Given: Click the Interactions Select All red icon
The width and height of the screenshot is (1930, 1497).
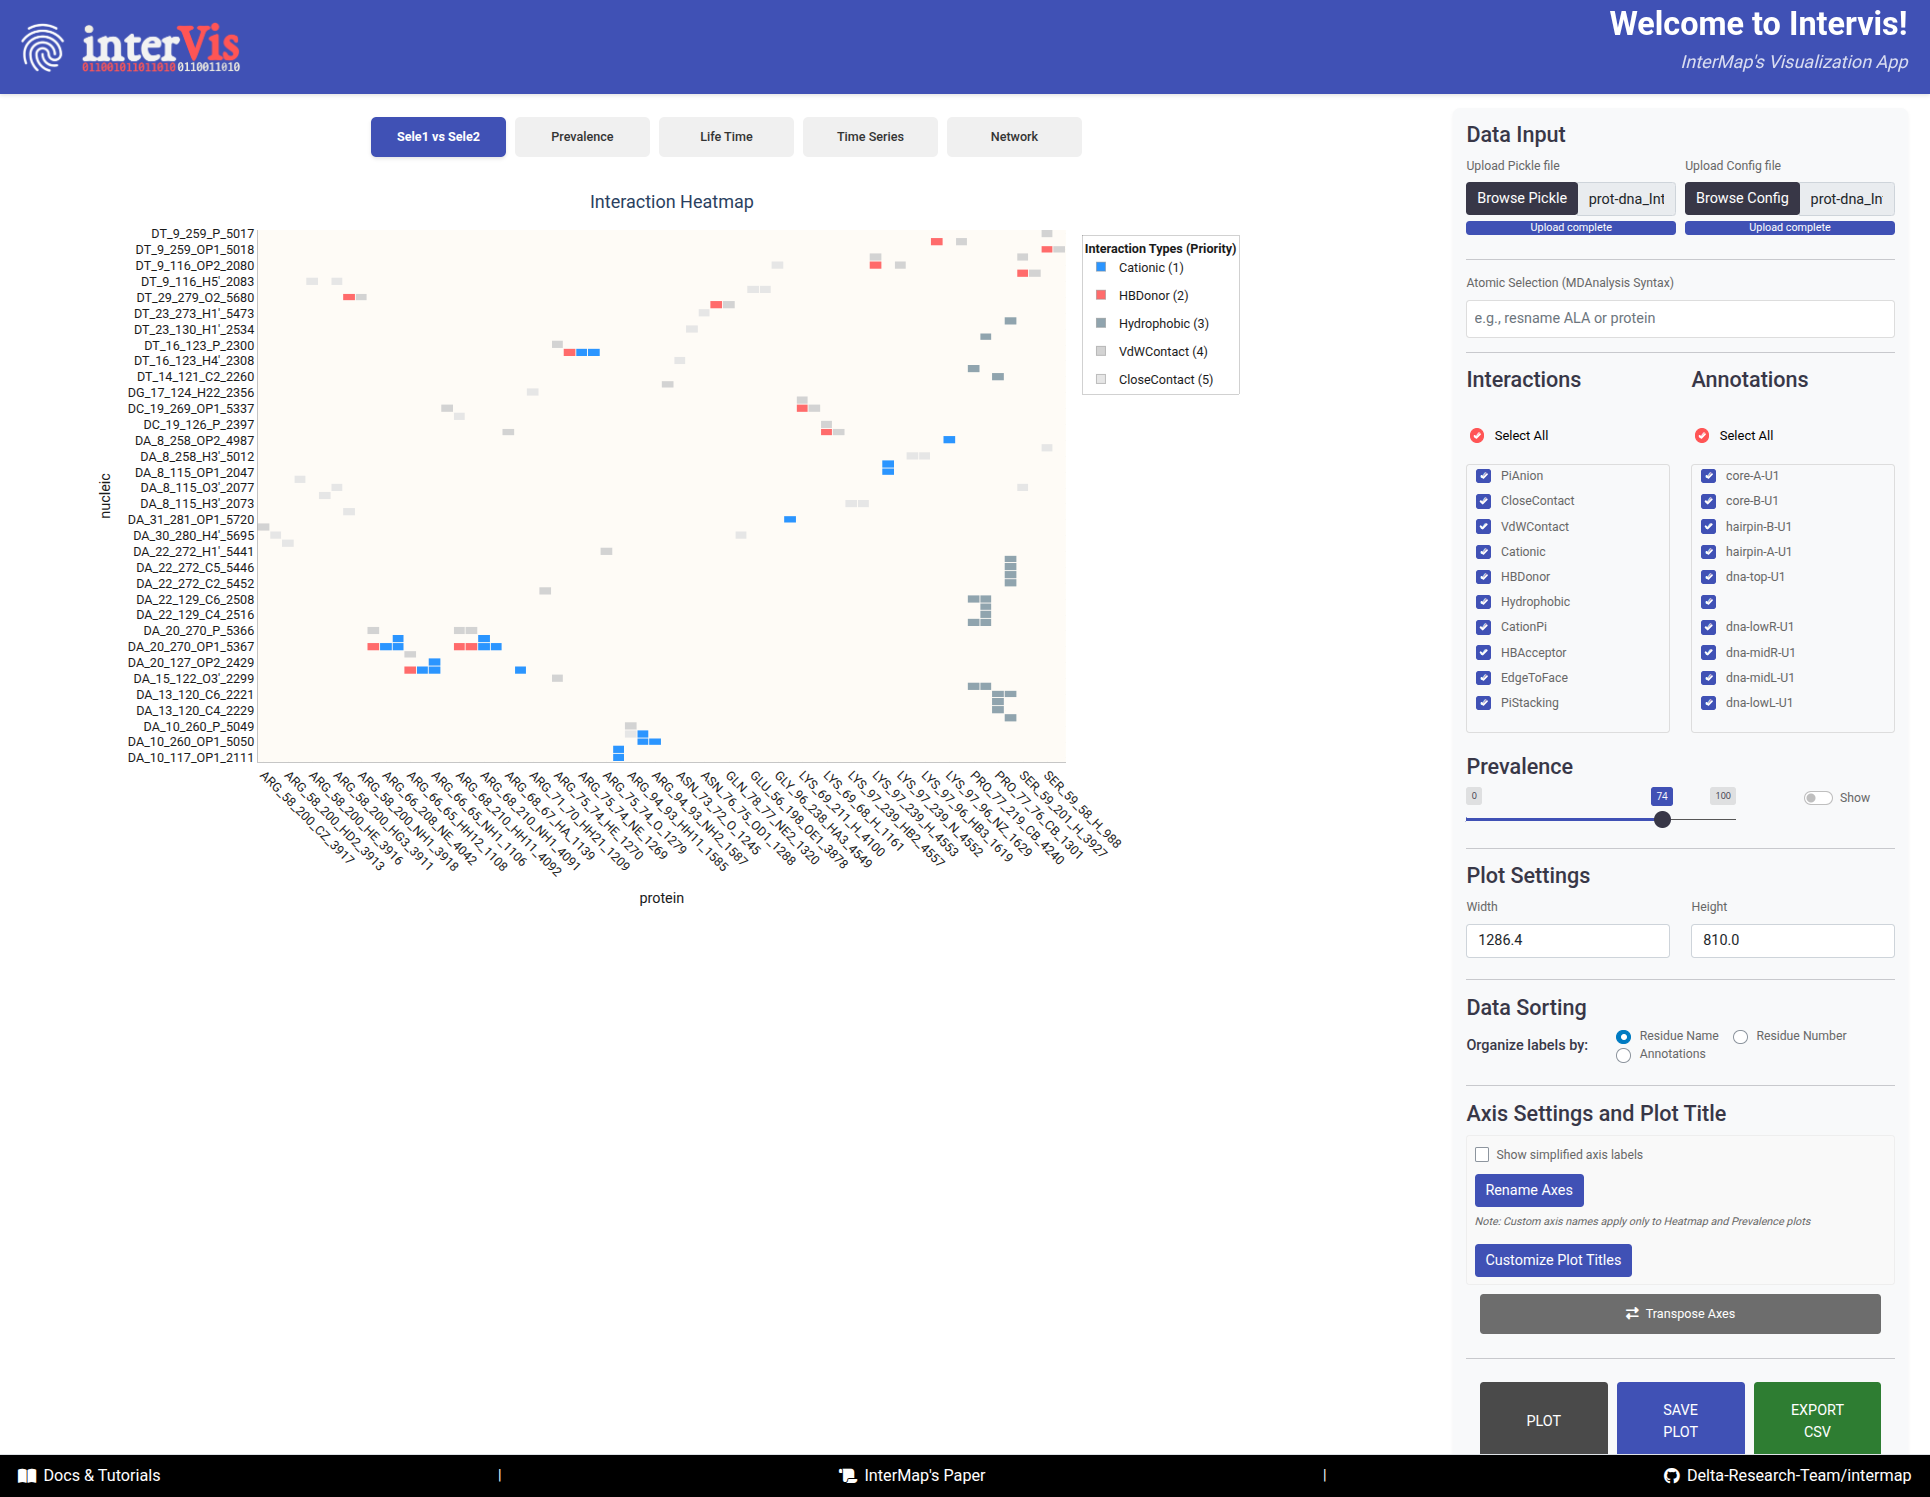Looking at the screenshot, I should pyautogui.click(x=1477, y=435).
